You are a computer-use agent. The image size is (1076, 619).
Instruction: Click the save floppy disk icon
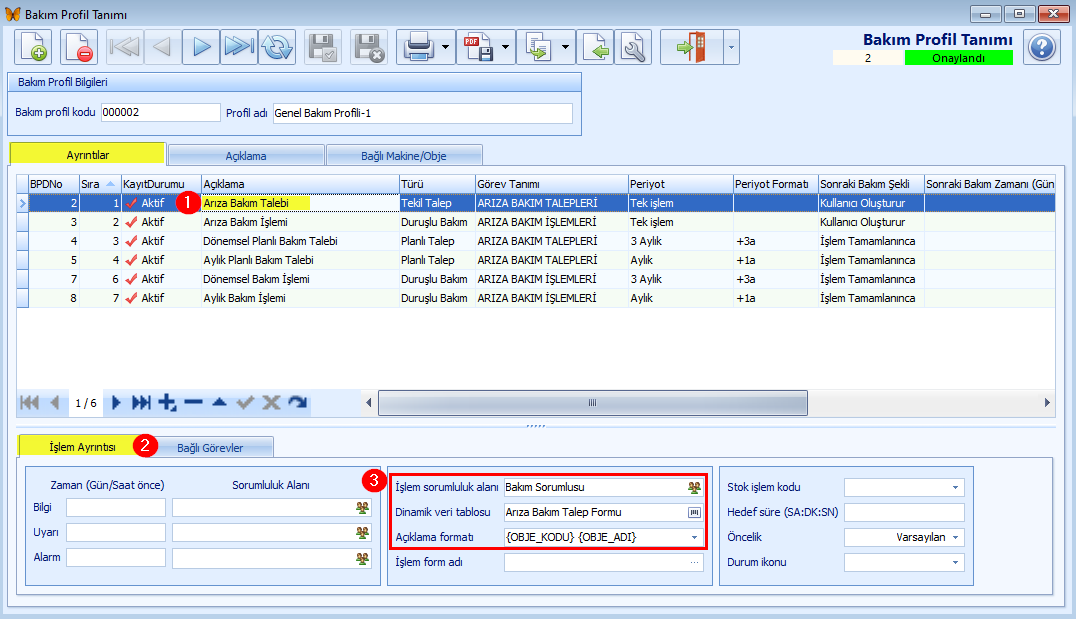[x=323, y=47]
